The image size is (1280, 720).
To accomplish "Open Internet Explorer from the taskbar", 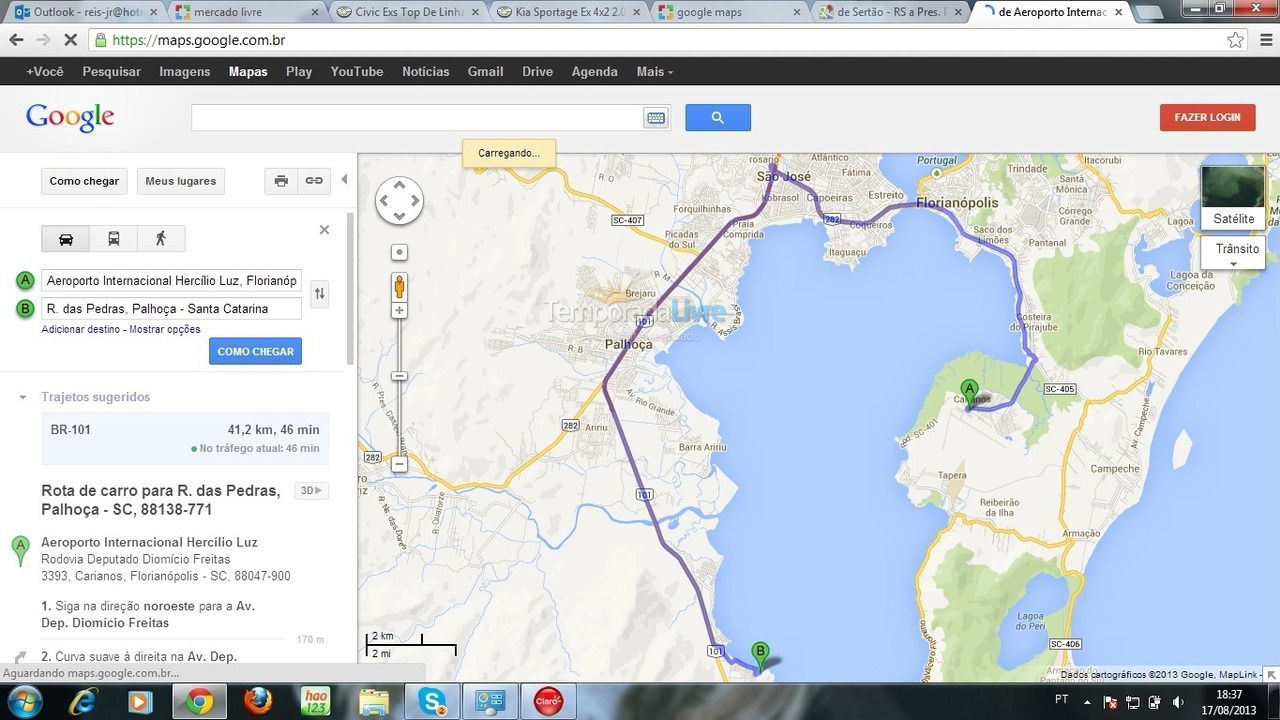I will [x=84, y=701].
